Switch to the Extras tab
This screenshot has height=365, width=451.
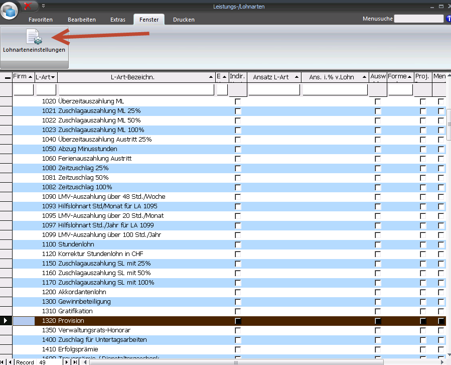(x=118, y=20)
